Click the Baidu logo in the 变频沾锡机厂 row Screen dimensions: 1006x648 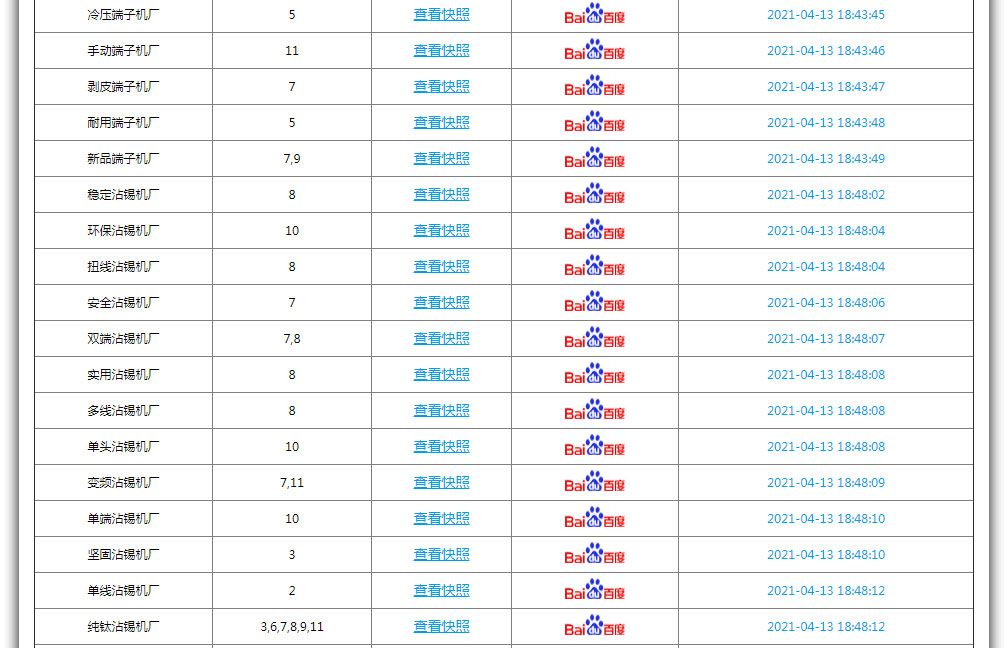point(595,482)
